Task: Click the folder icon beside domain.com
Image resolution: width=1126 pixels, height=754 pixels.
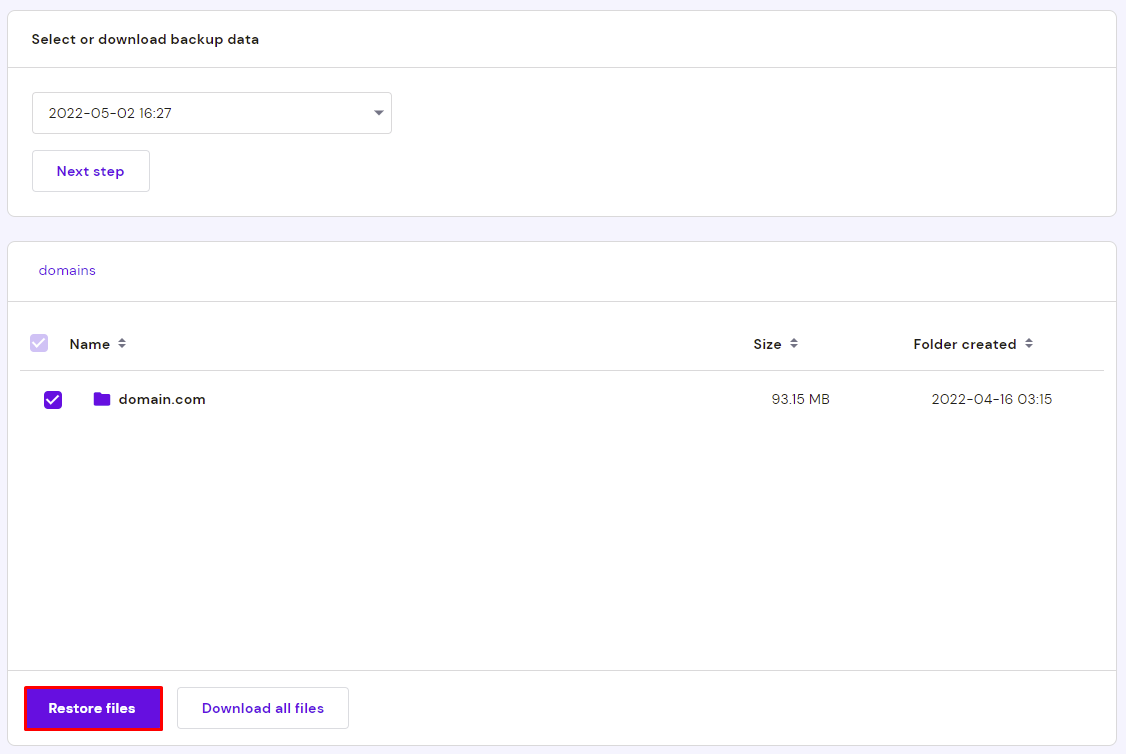Action: pos(101,399)
